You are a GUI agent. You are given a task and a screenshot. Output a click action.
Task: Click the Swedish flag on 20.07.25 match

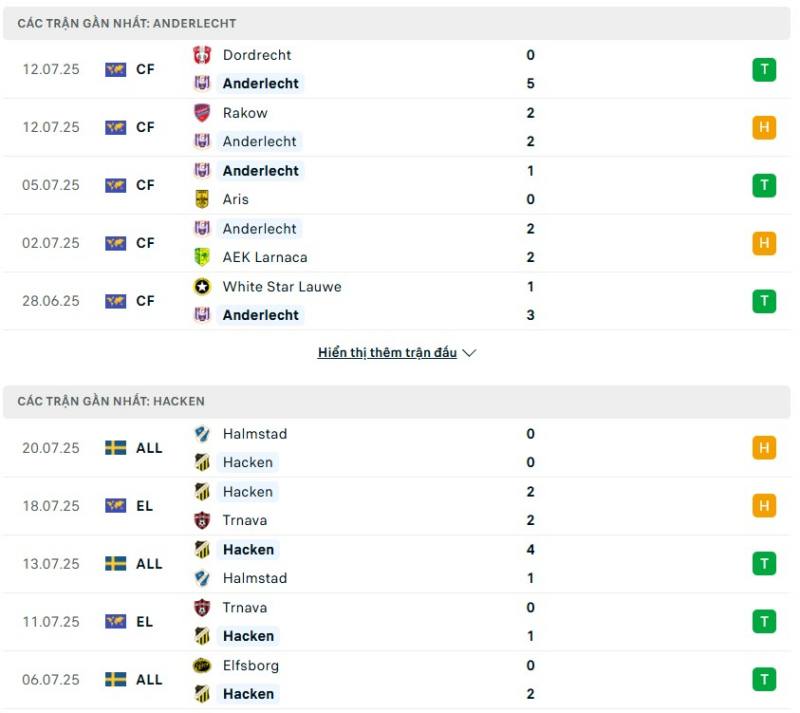tap(115, 448)
